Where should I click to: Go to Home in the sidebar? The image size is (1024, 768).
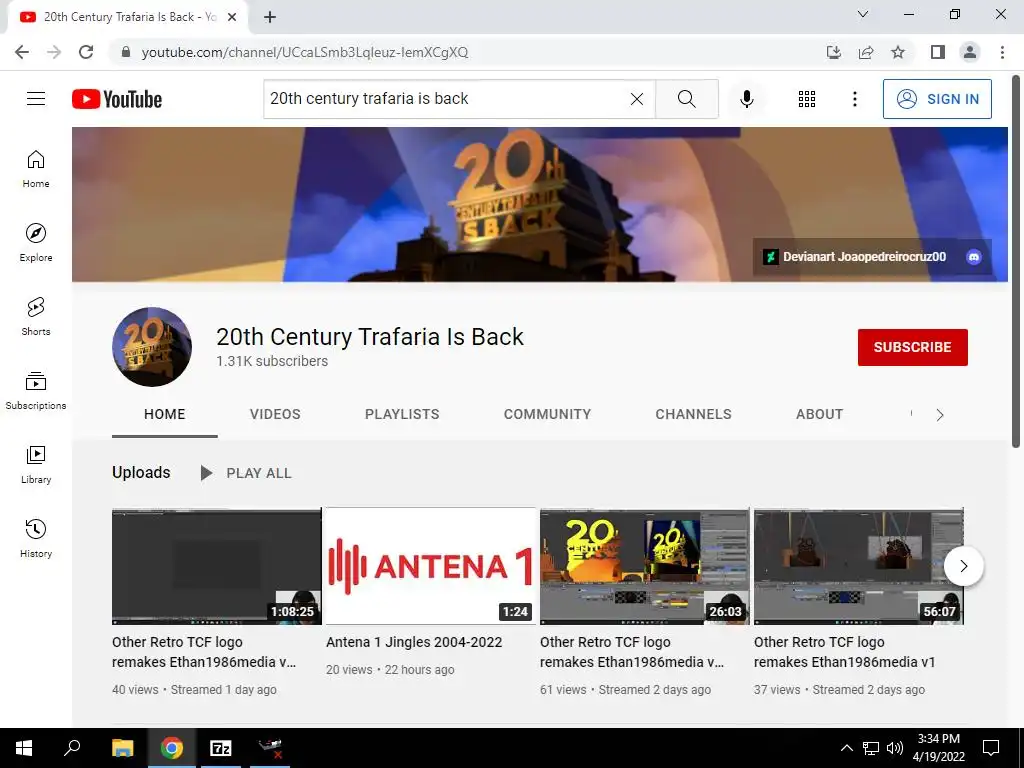tap(36, 169)
